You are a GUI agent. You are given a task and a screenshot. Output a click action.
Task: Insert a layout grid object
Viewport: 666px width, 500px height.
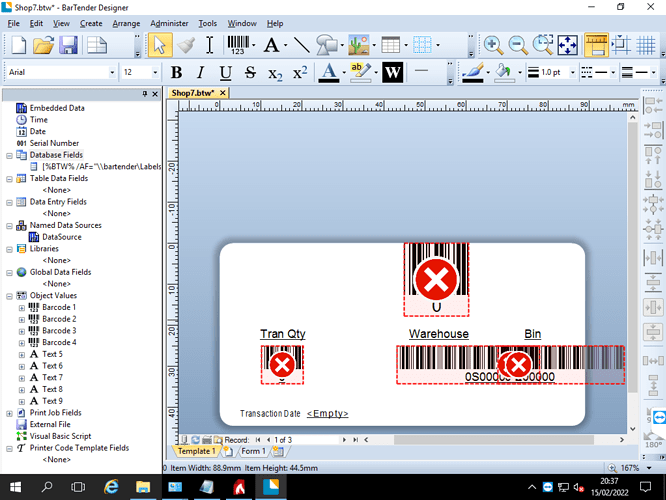422,45
